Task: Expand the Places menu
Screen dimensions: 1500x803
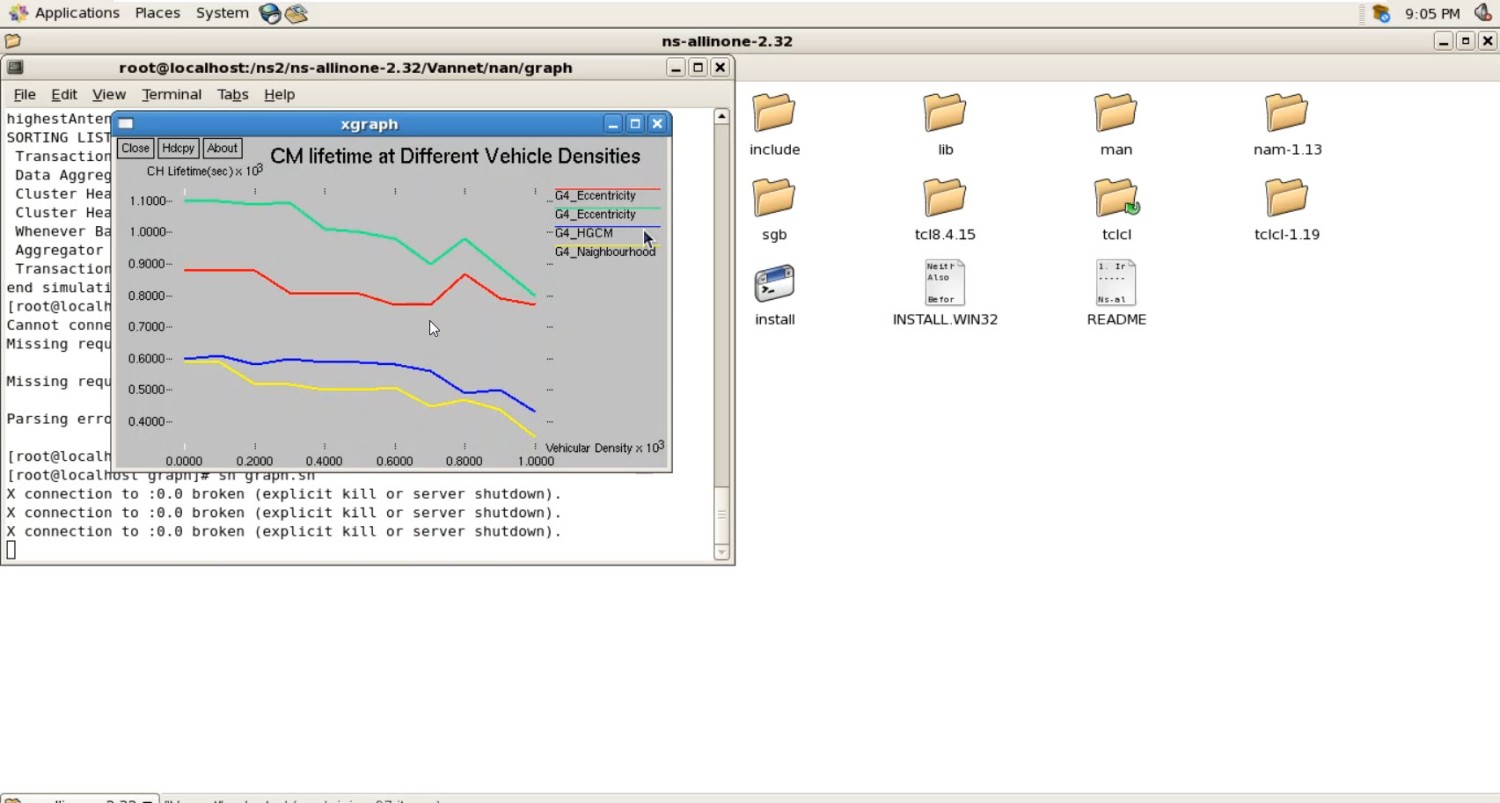Action: [157, 13]
